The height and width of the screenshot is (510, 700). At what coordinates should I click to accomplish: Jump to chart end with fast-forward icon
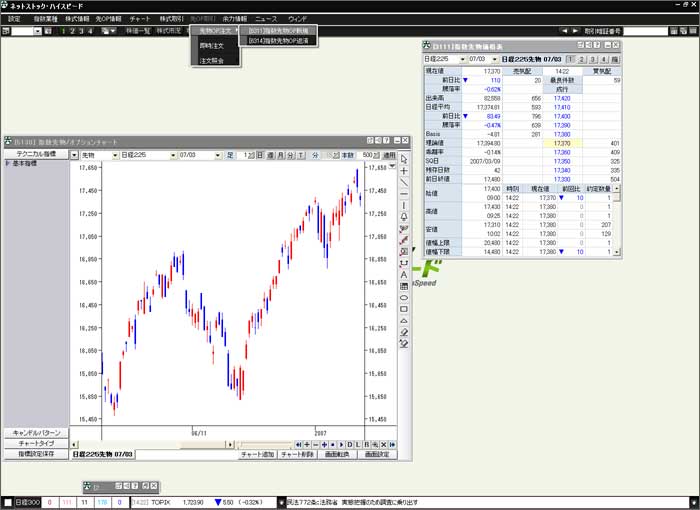click(x=392, y=445)
